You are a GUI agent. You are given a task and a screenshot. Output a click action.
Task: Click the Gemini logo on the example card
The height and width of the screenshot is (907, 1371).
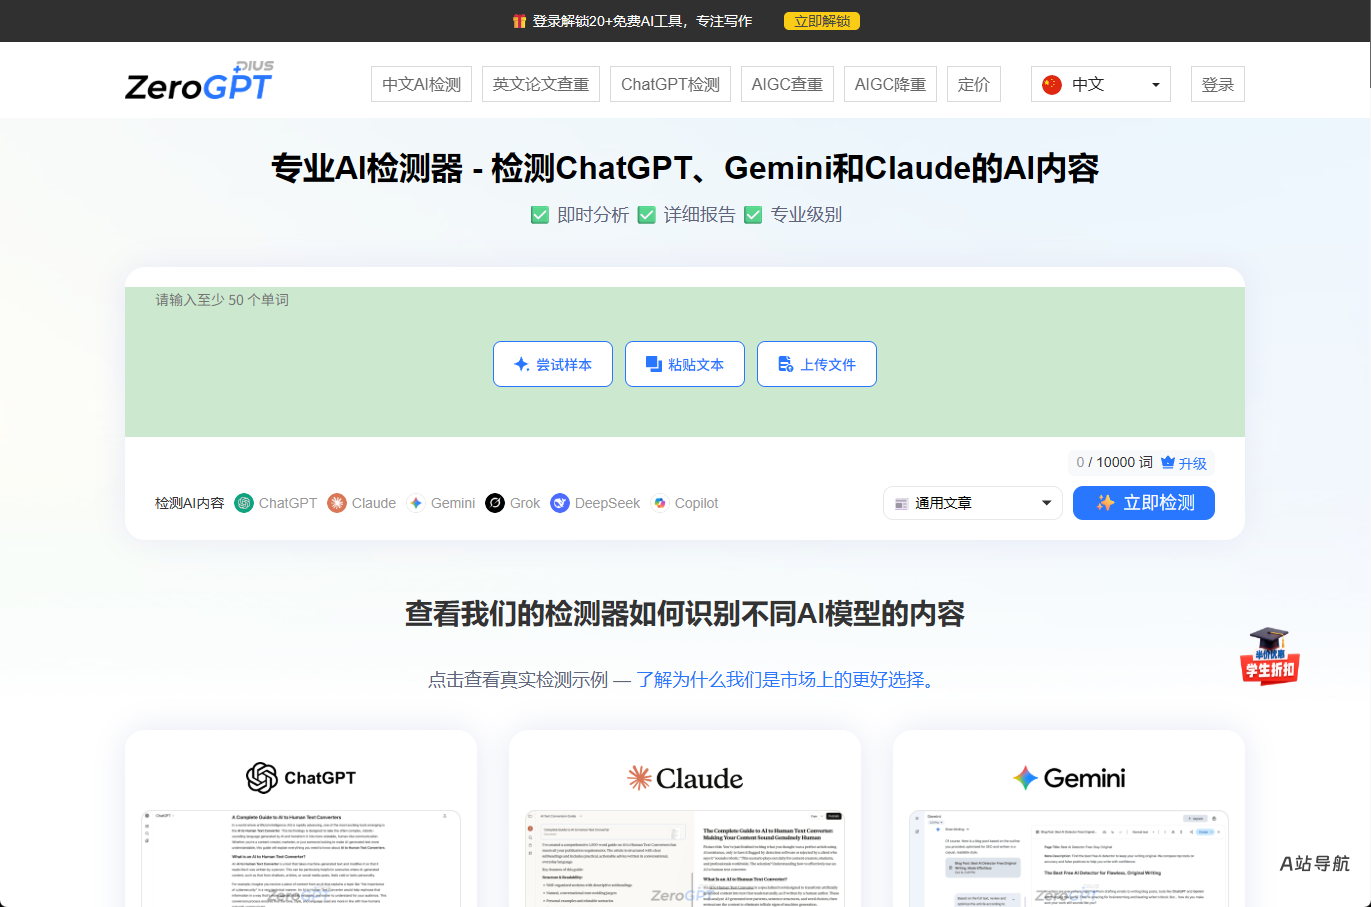pos(1069,778)
